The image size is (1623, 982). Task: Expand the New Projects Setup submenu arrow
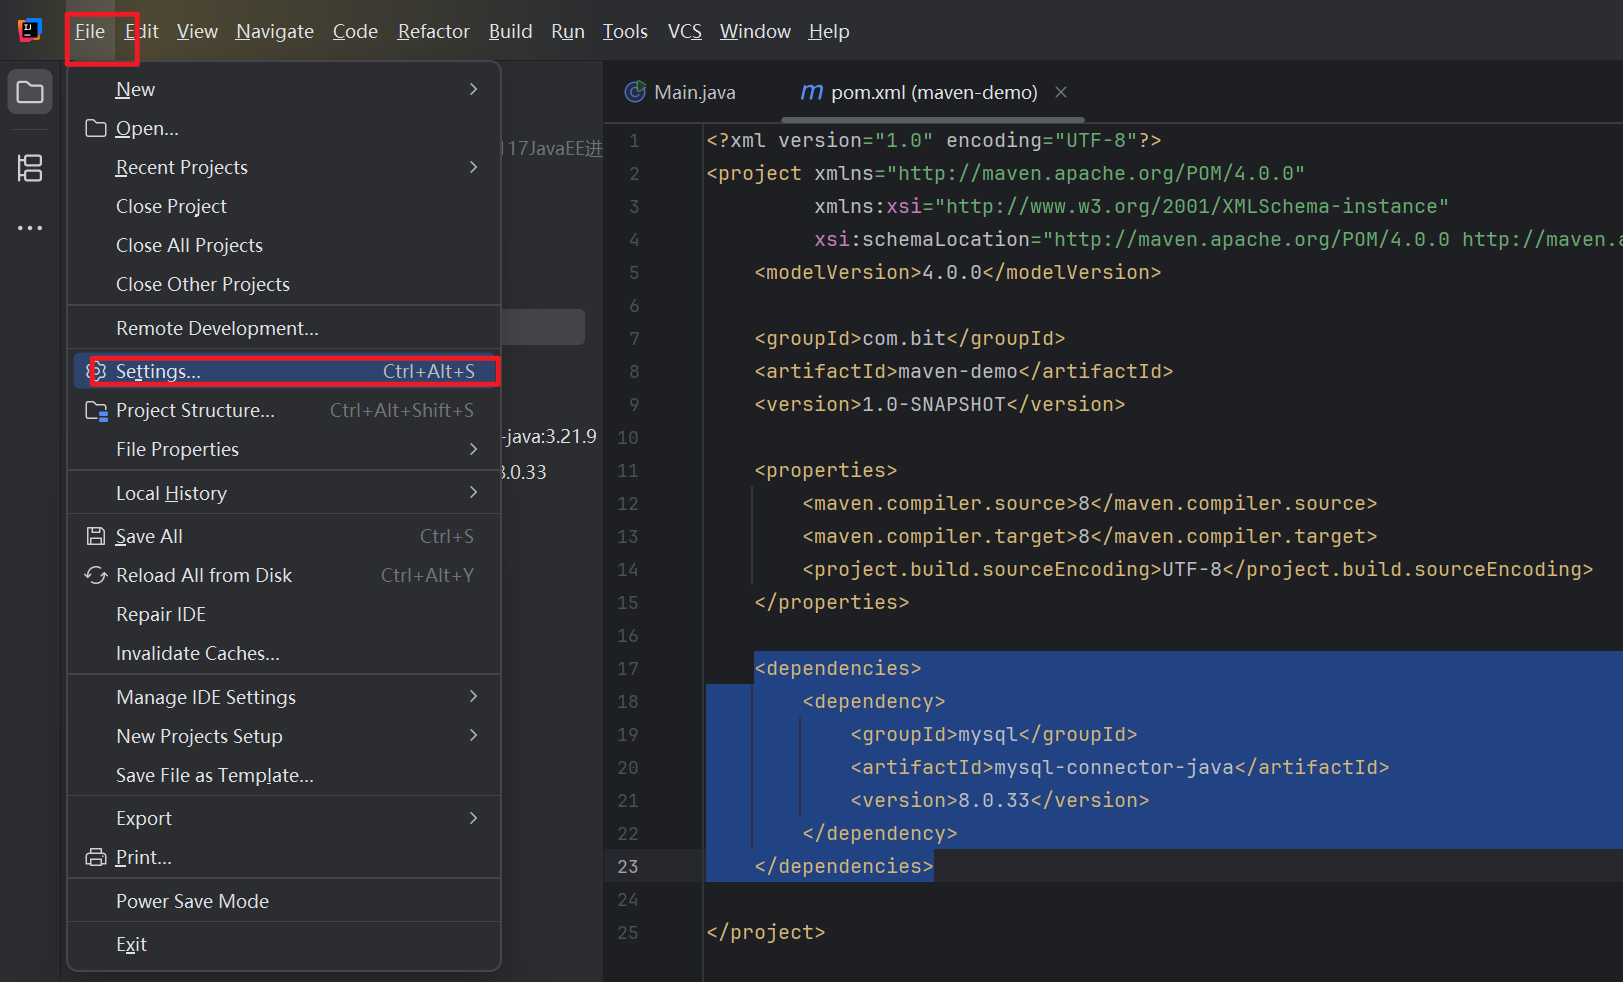pyautogui.click(x=474, y=735)
